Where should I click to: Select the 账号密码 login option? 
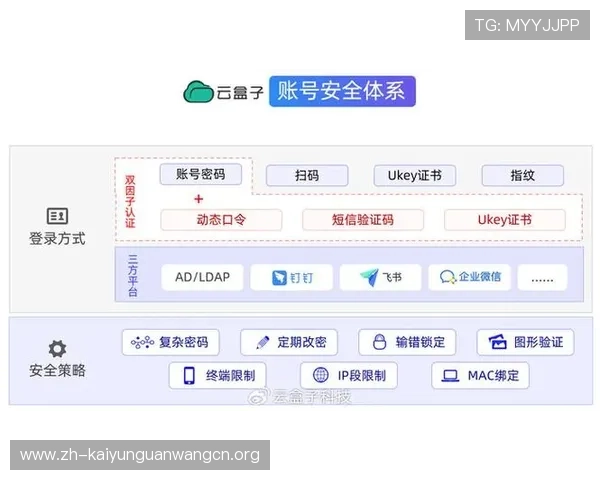pyautogui.click(x=201, y=175)
